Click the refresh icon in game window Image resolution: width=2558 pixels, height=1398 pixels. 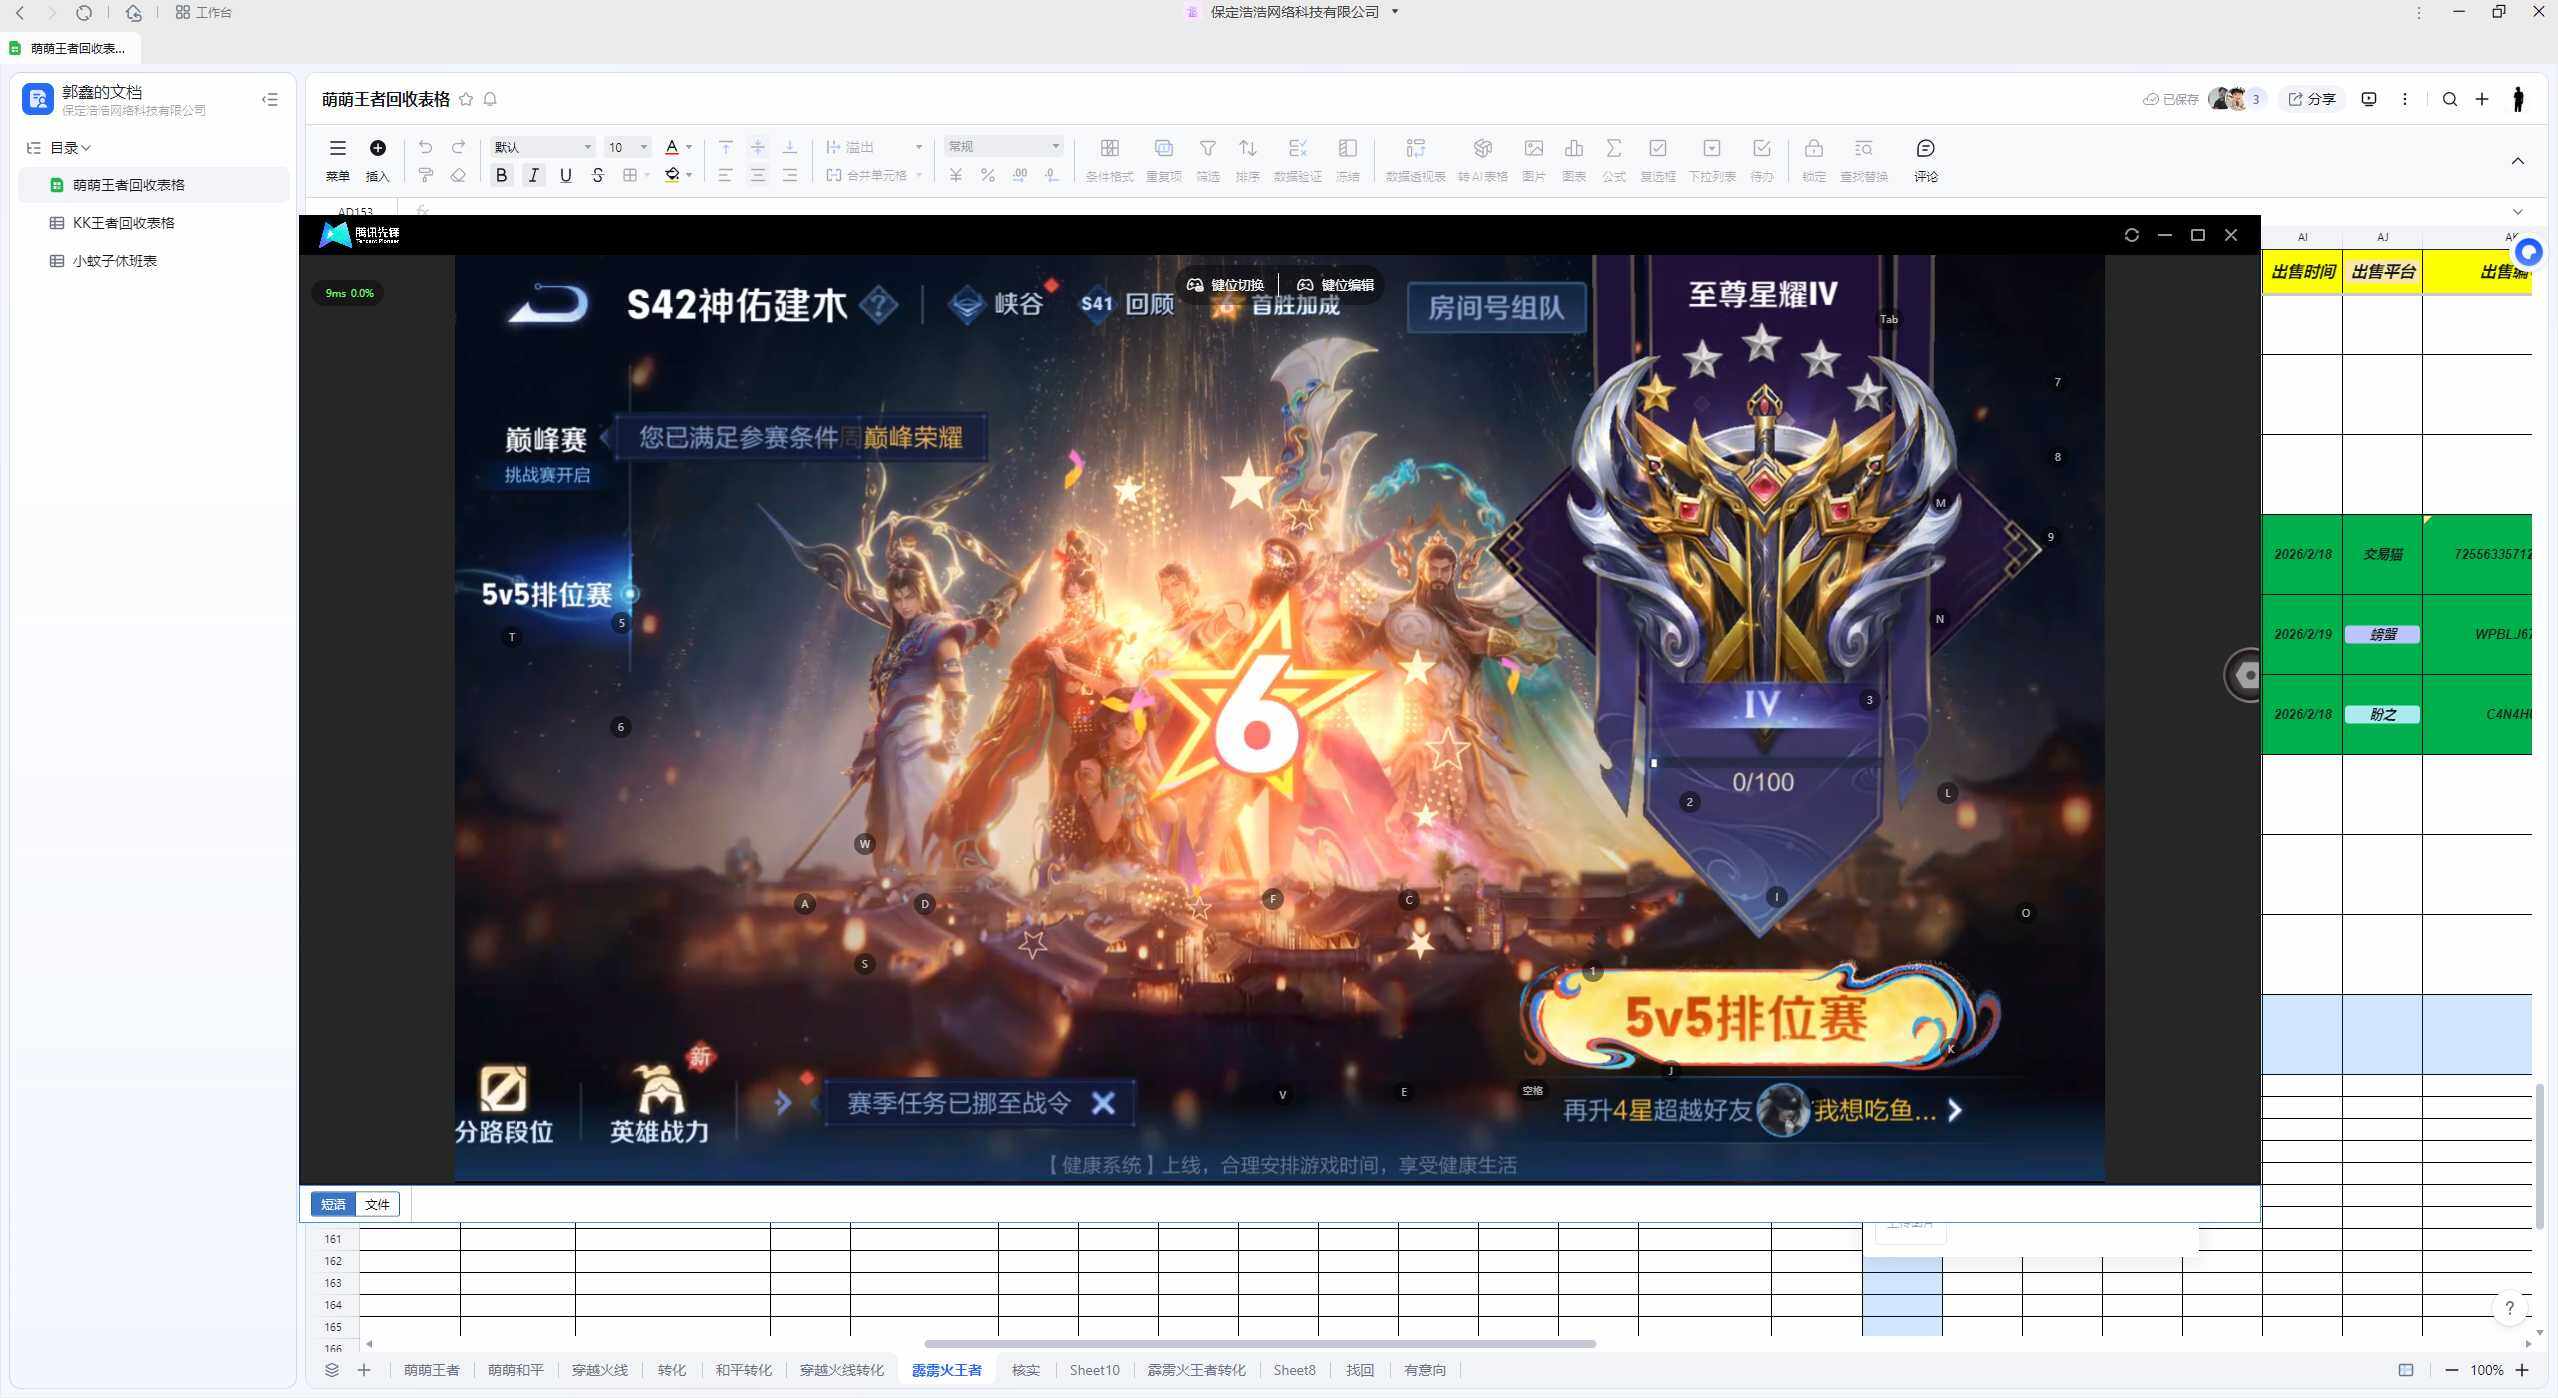click(2131, 235)
